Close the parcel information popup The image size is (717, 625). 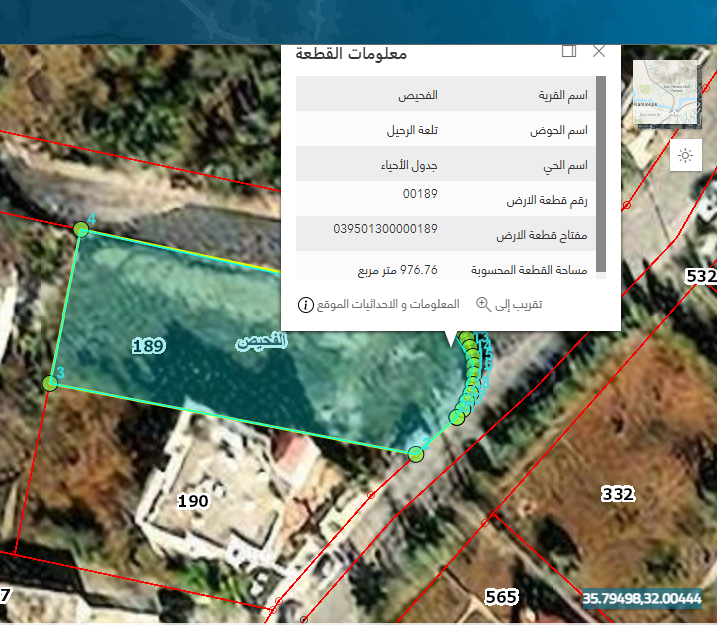pos(599,51)
